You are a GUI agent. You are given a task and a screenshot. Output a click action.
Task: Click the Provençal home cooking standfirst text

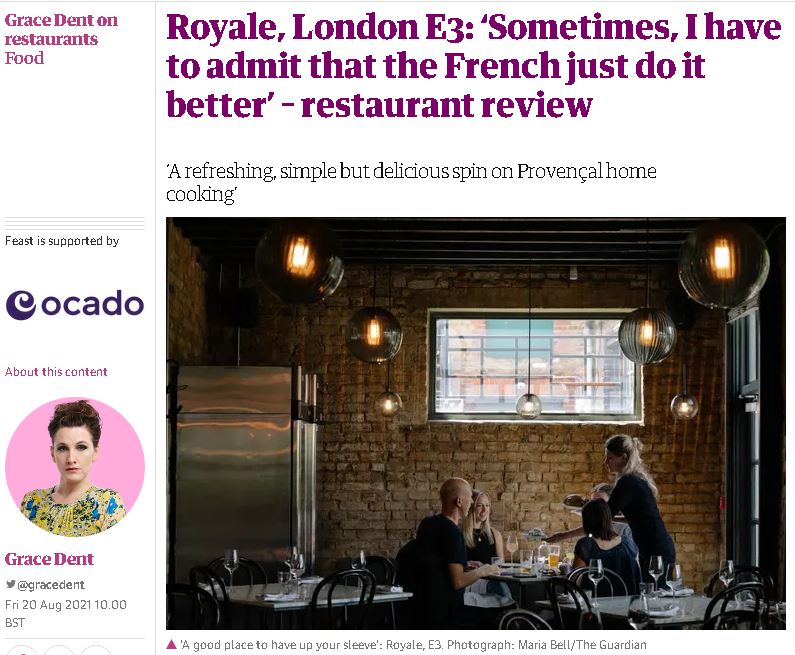(411, 183)
